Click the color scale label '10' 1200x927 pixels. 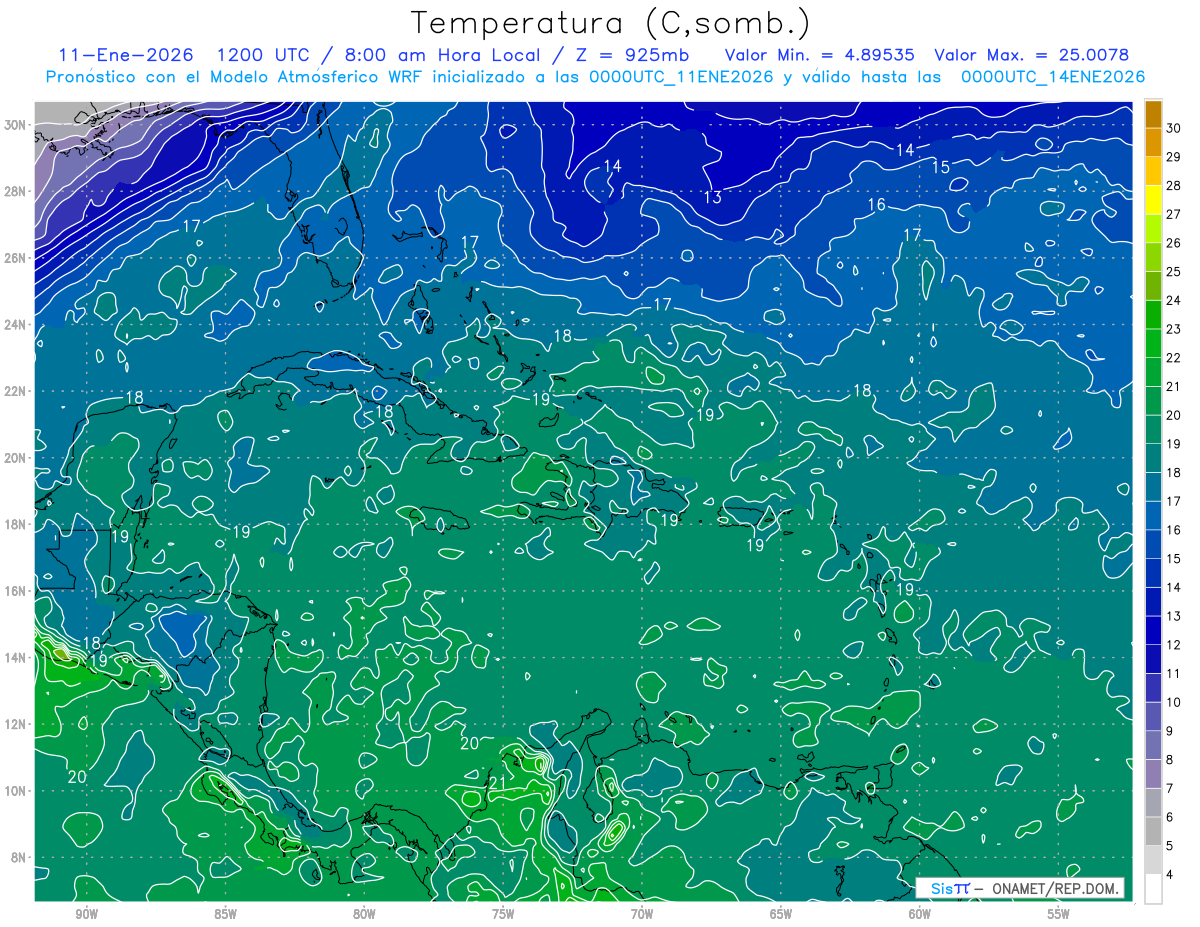(x=1174, y=702)
